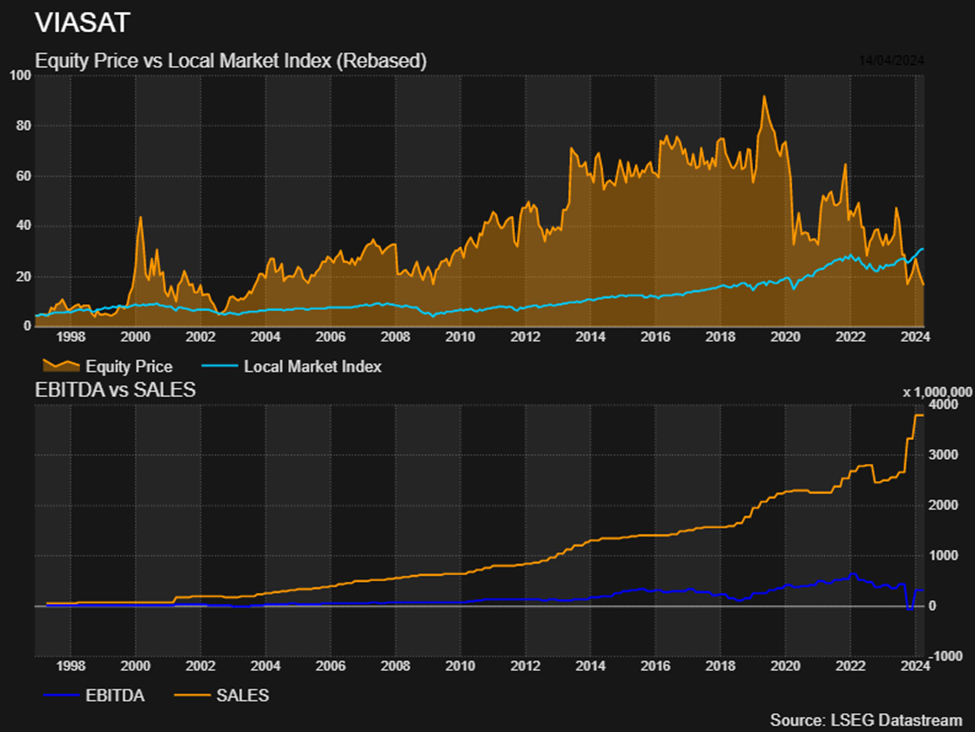The width and height of the screenshot is (975, 732).
Task: Click the orange SALES legend line
Action: (x=192, y=695)
